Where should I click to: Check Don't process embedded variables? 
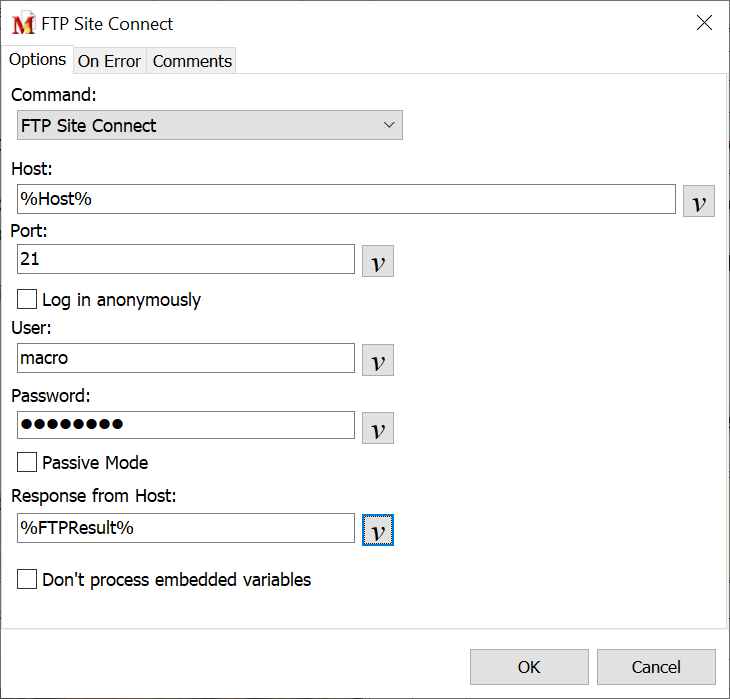click(28, 579)
